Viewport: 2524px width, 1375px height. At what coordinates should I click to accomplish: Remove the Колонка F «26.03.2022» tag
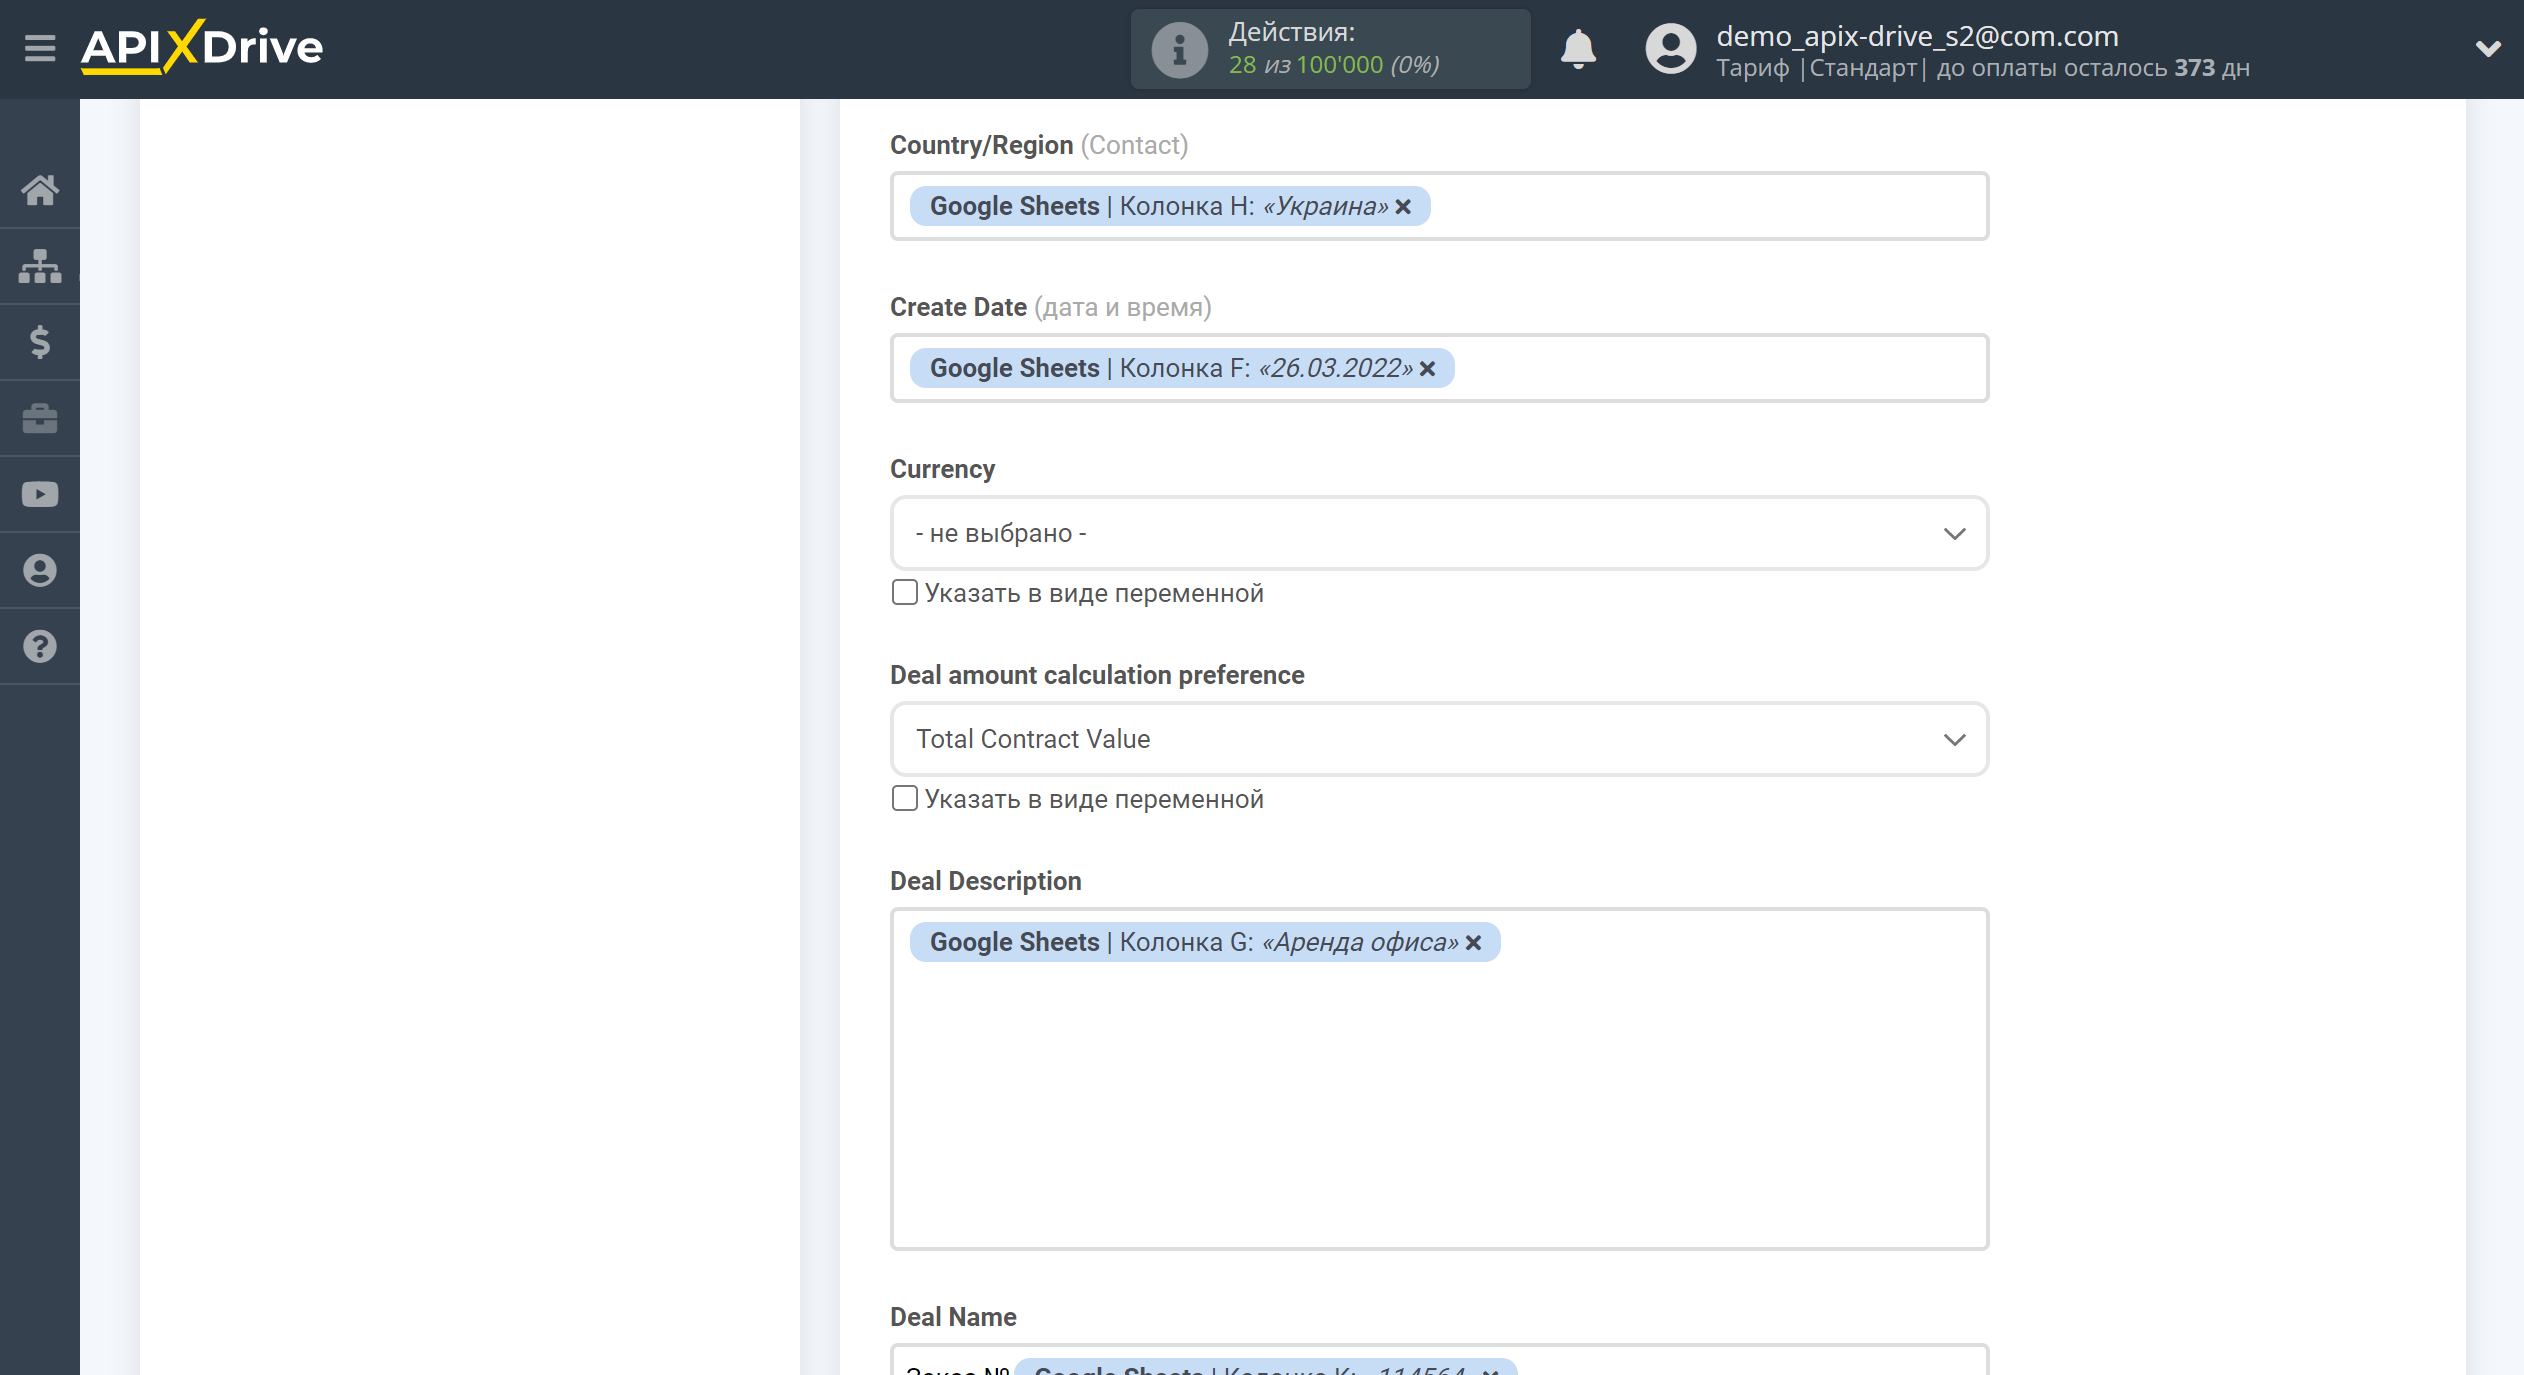(x=1427, y=368)
